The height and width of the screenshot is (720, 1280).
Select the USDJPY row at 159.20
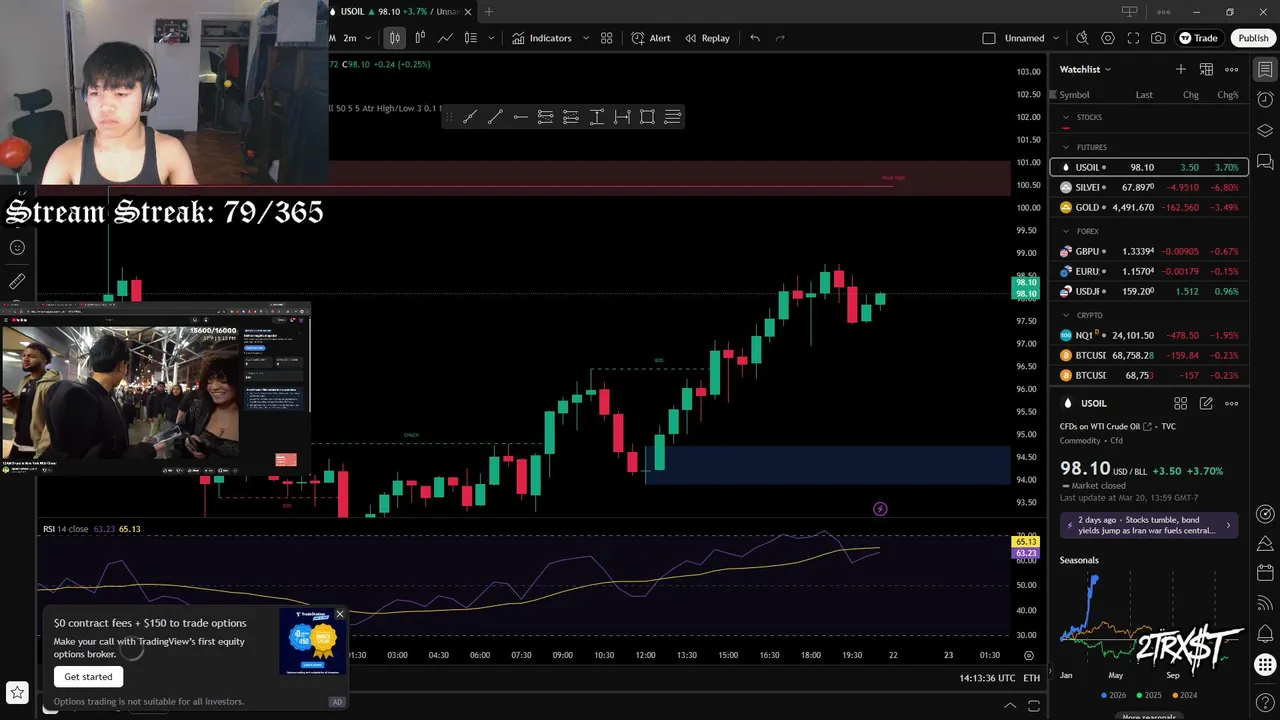click(x=1149, y=291)
